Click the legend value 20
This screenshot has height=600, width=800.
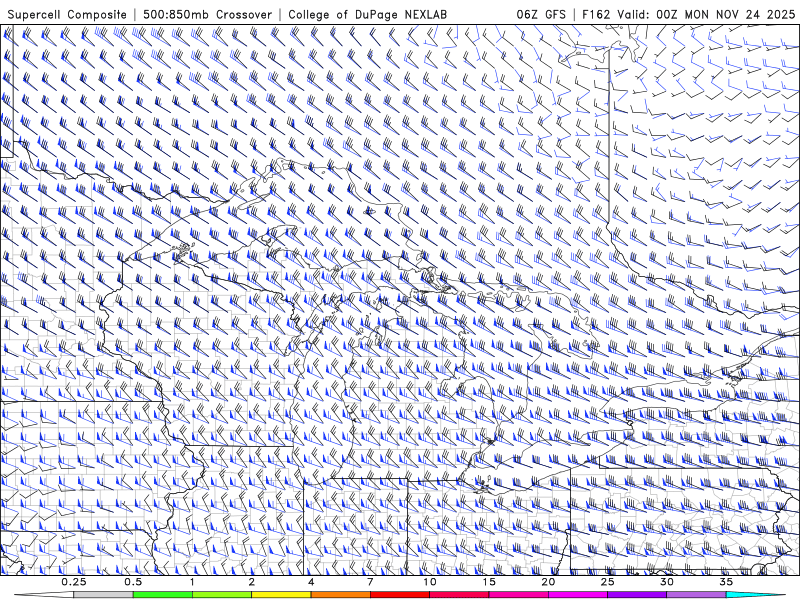[548, 582]
